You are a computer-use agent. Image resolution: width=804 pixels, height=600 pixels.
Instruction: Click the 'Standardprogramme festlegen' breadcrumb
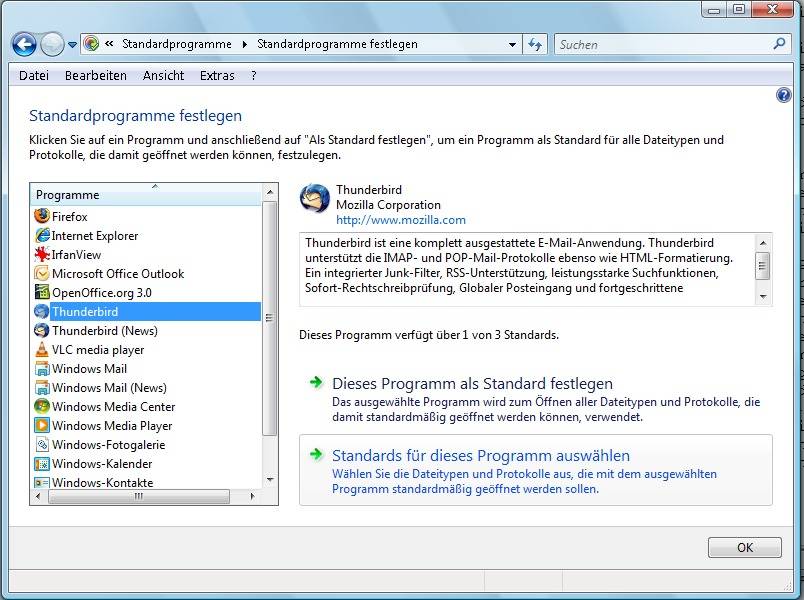coord(337,44)
